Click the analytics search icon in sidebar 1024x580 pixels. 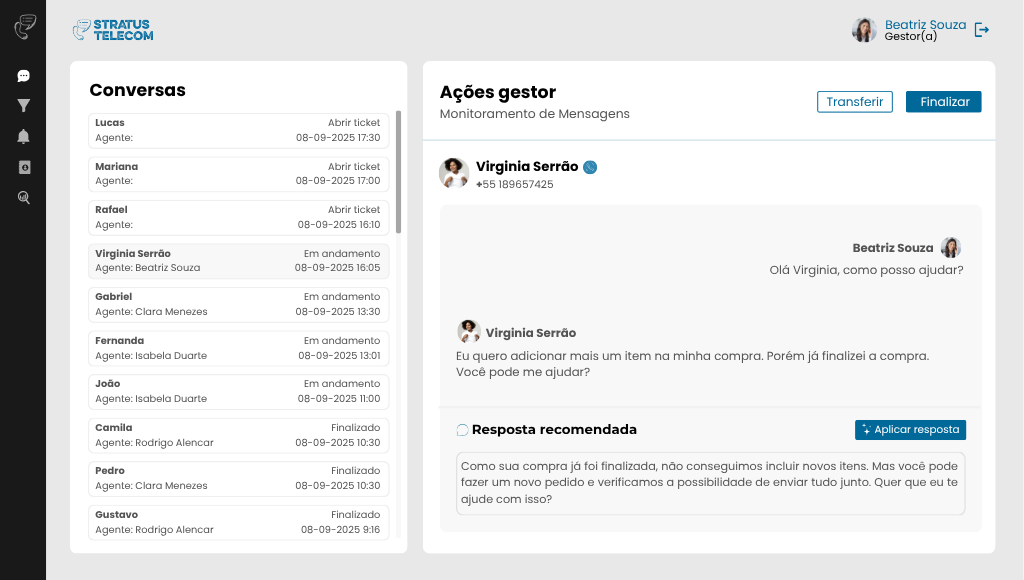pyautogui.click(x=23, y=198)
